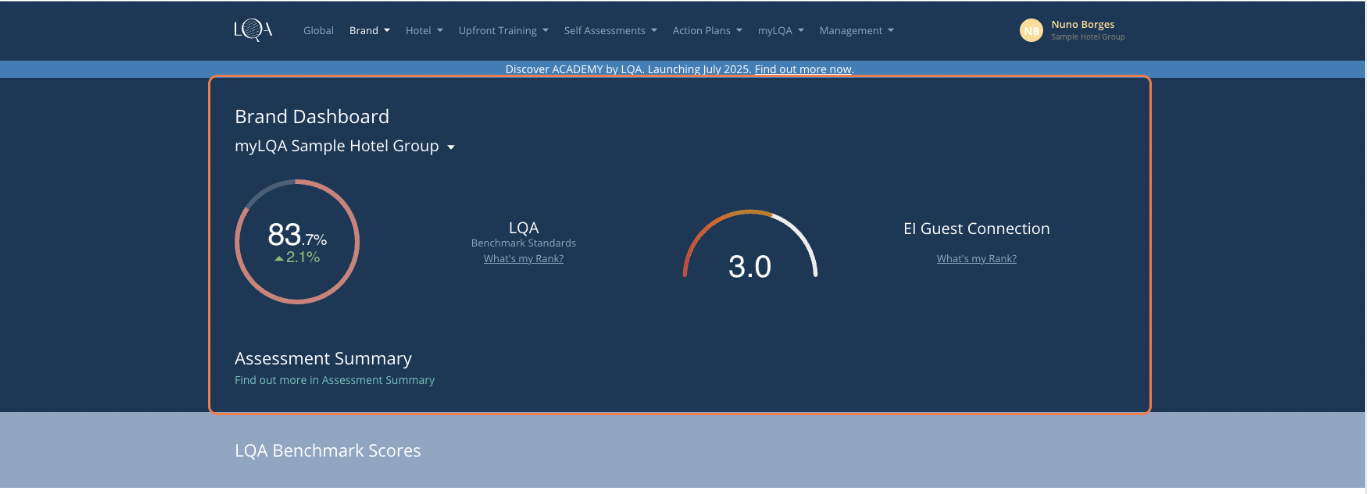This screenshot has height=494, width=1370.
Task: Expand the Management menu
Action: point(856,31)
